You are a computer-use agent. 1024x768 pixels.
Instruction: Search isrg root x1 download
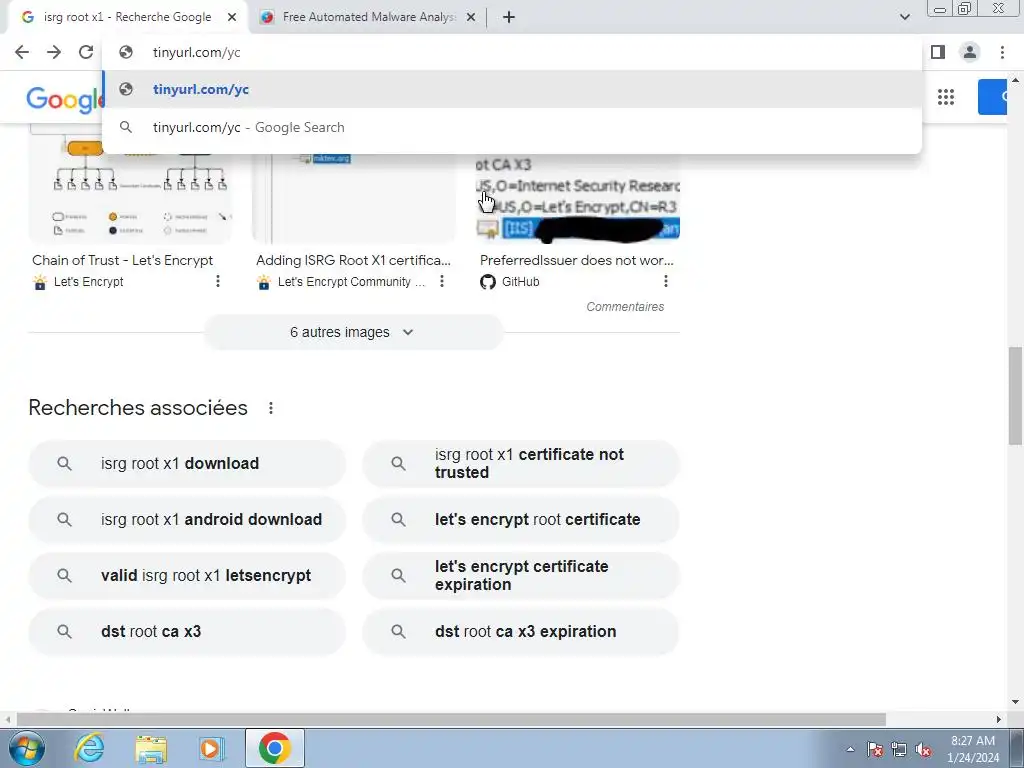click(x=187, y=464)
